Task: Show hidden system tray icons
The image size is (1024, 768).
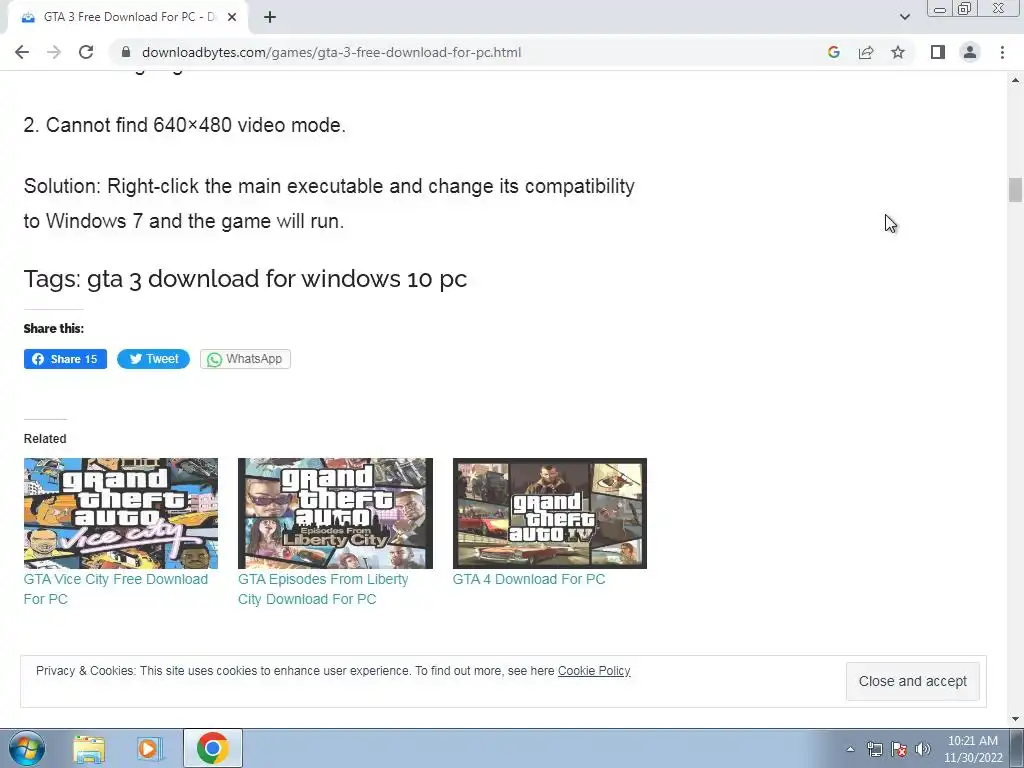Action: [850, 749]
